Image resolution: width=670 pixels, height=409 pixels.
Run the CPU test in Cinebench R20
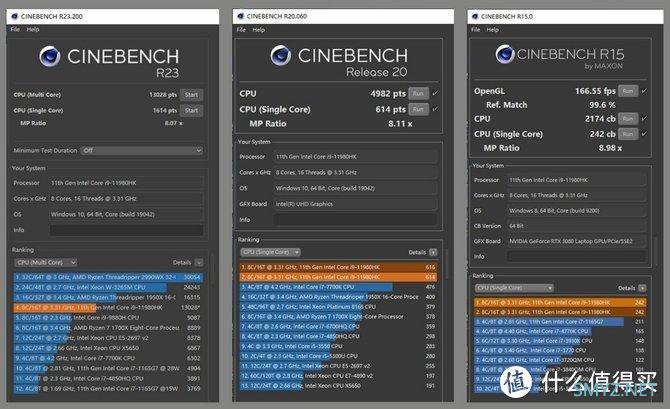click(x=418, y=93)
